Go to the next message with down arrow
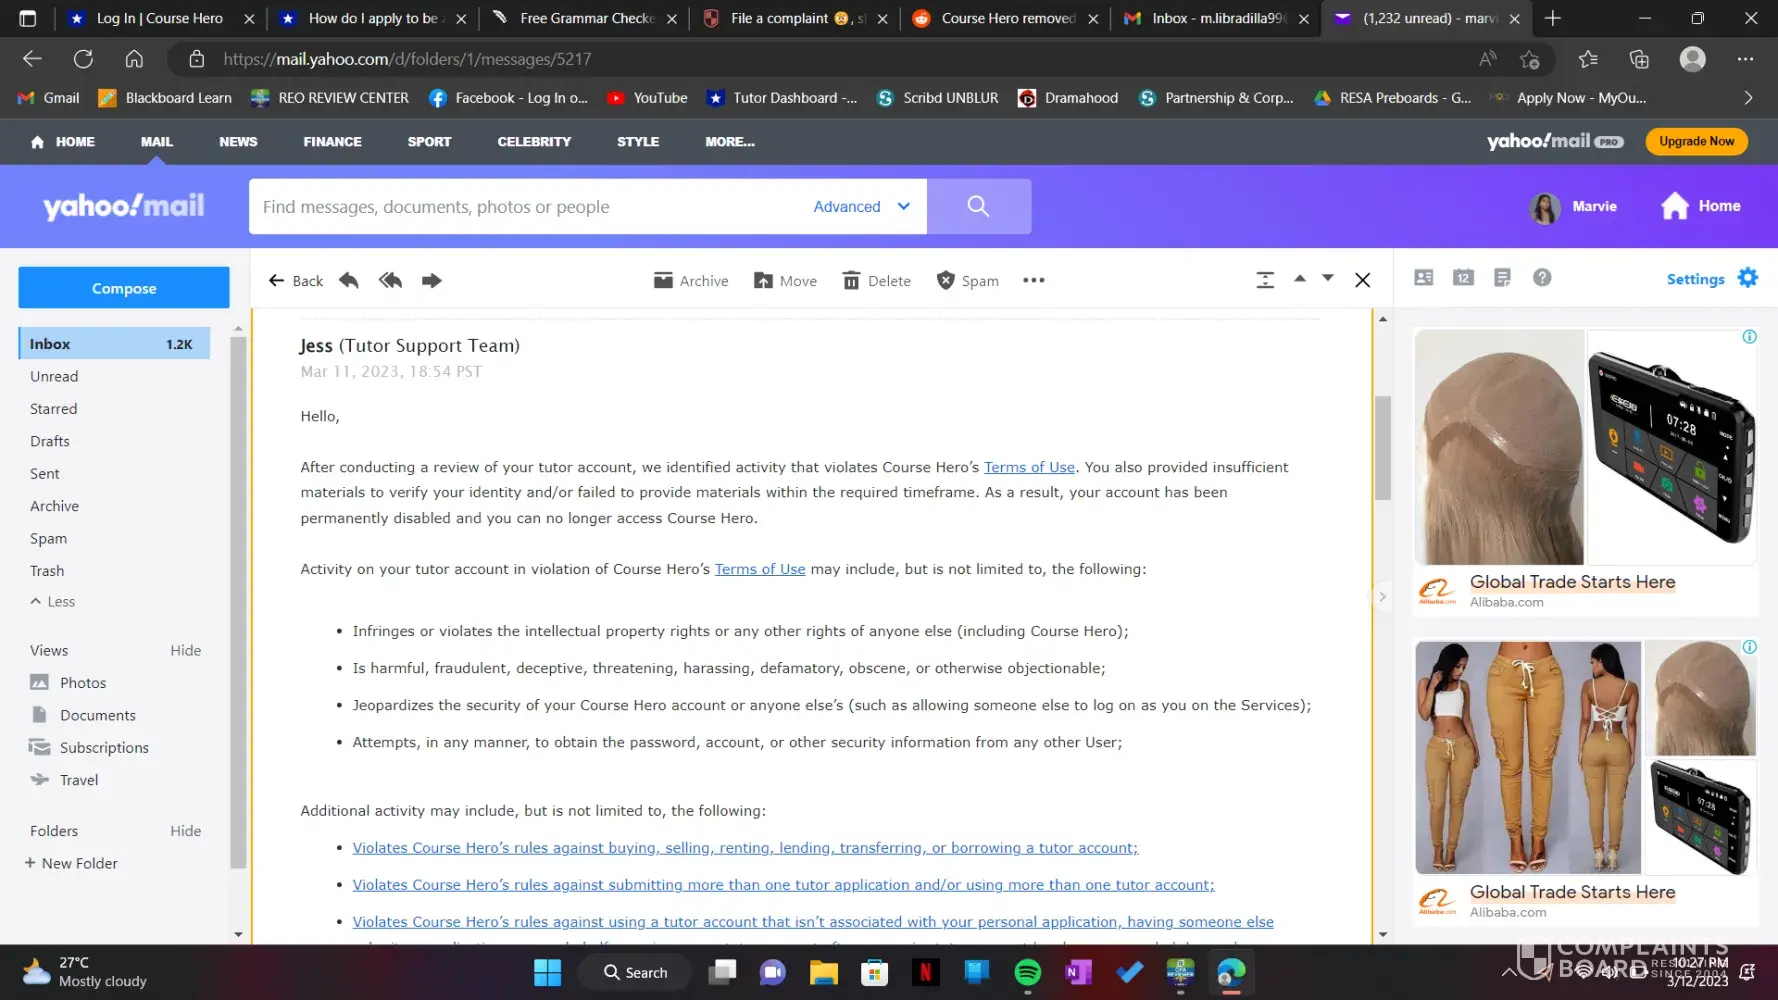This screenshot has height=1000, width=1778. pyautogui.click(x=1328, y=279)
